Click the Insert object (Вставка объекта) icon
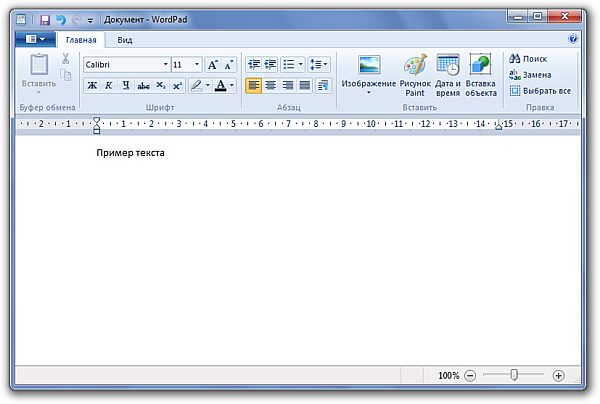The width and height of the screenshot is (600, 404). click(x=480, y=75)
